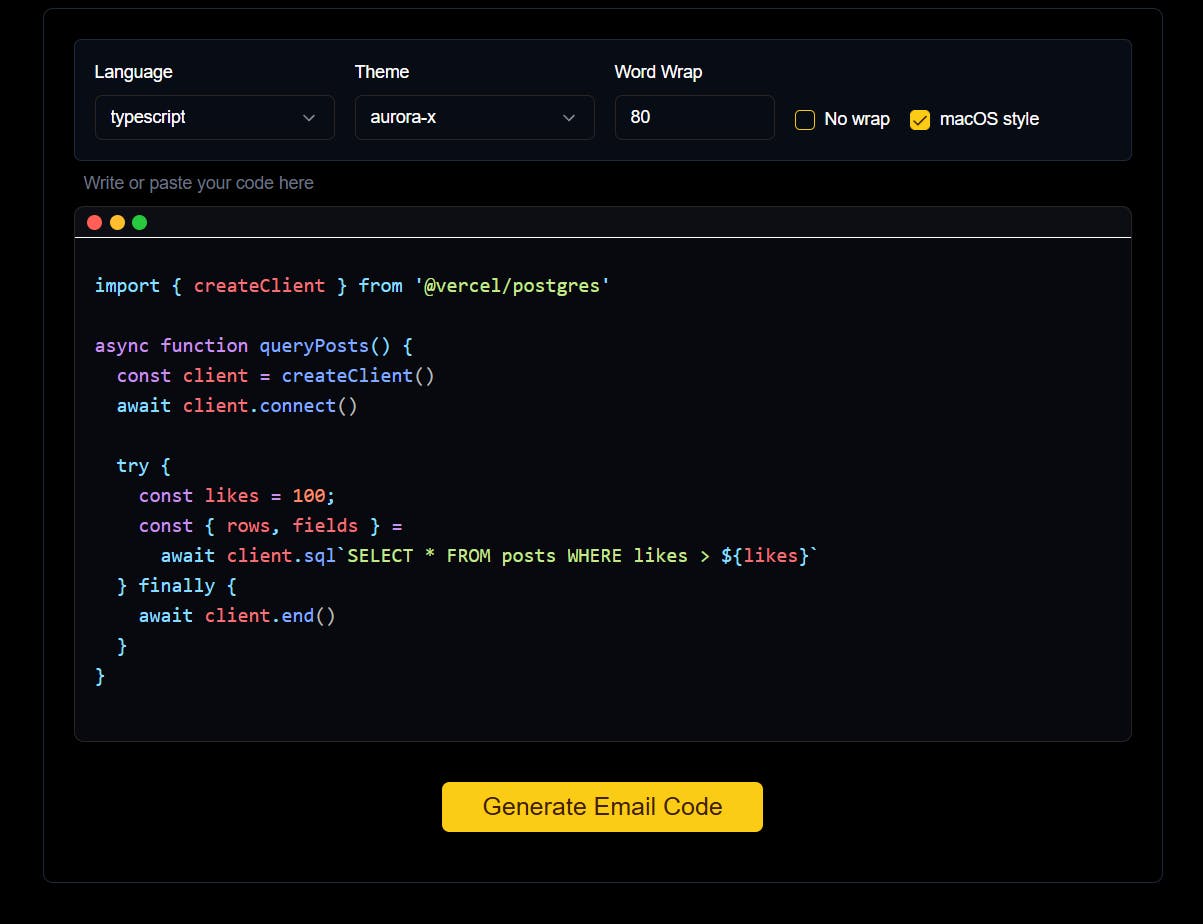Click the 'Write or paste your code here' label
The image size is (1203, 924).
pyautogui.click(x=198, y=183)
